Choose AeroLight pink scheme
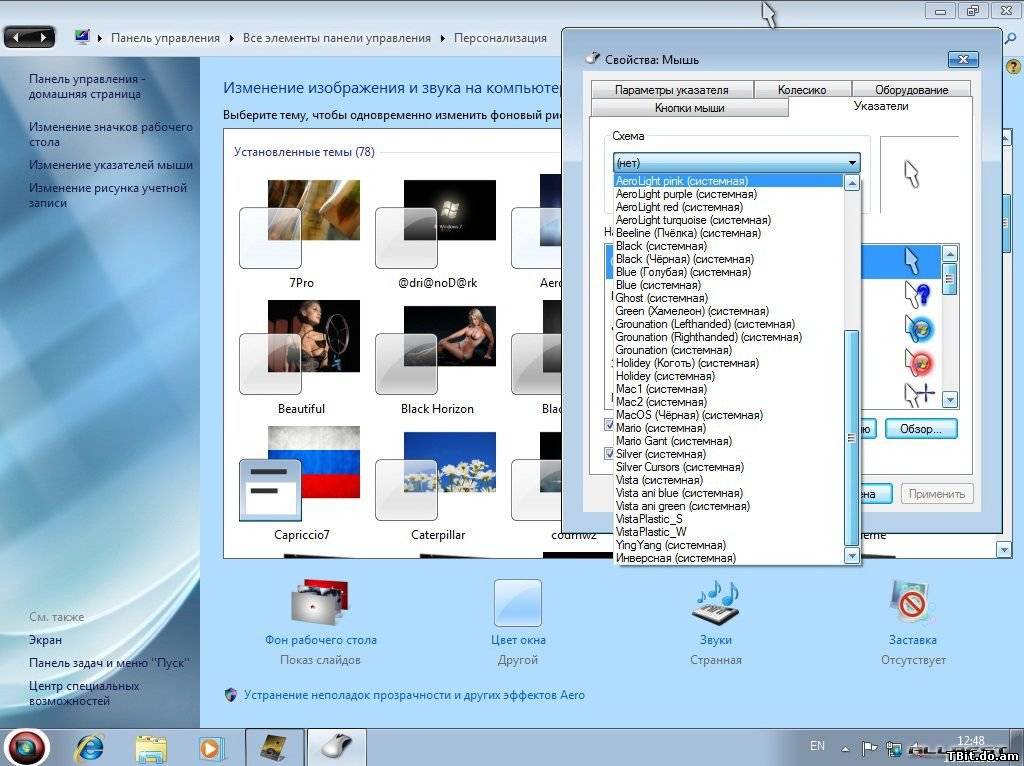The height and width of the screenshot is (766, 1024). pyautogui.click(x=728, y=181)
